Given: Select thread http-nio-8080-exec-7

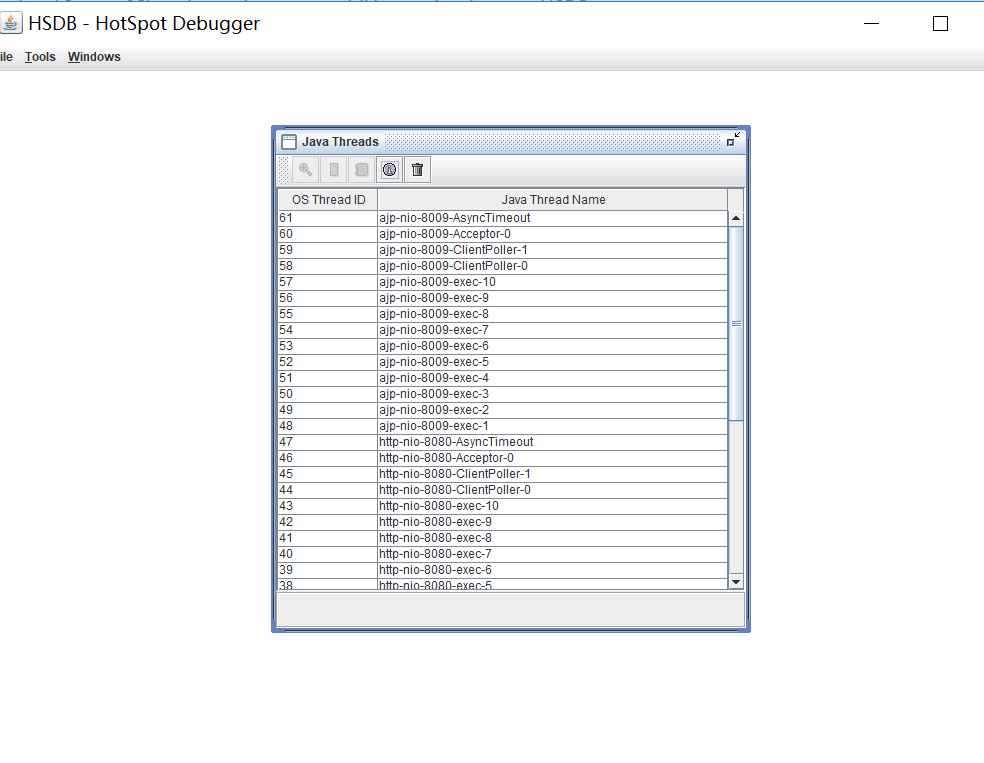Looking at the screenshot, I should (x=553, y=554).
